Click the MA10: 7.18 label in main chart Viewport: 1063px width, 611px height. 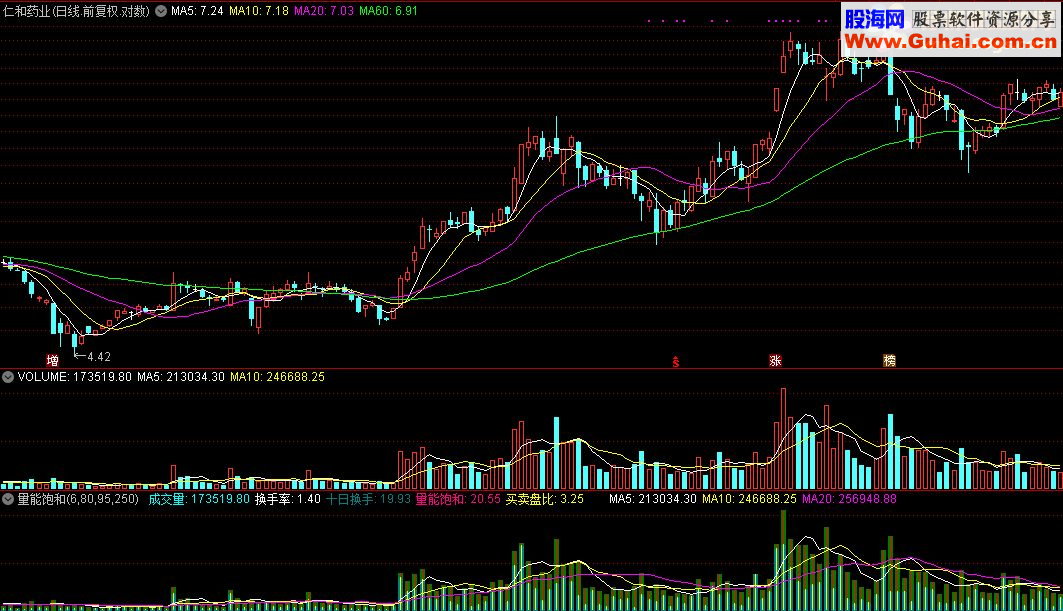click(x=259, y=11)
